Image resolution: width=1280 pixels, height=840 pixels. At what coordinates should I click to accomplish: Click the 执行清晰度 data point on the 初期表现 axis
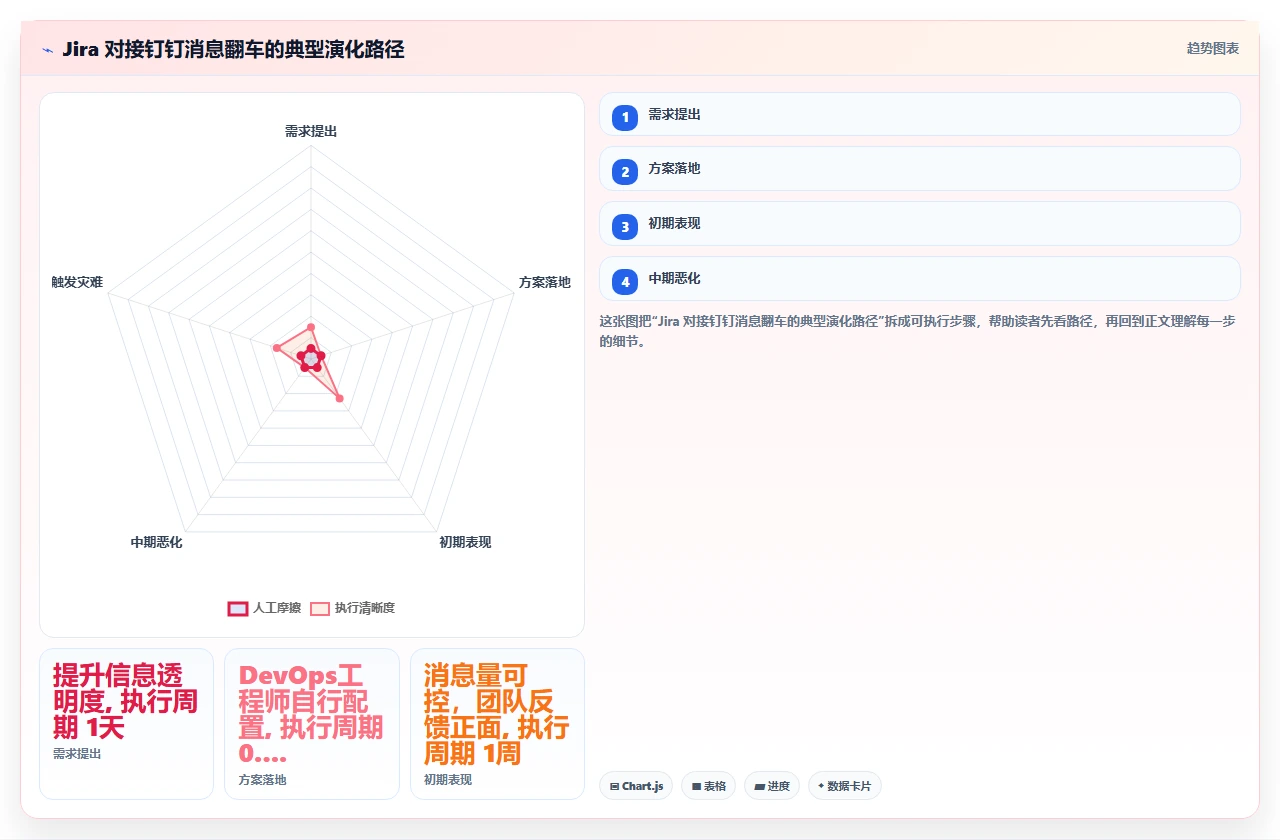point(340,399)
